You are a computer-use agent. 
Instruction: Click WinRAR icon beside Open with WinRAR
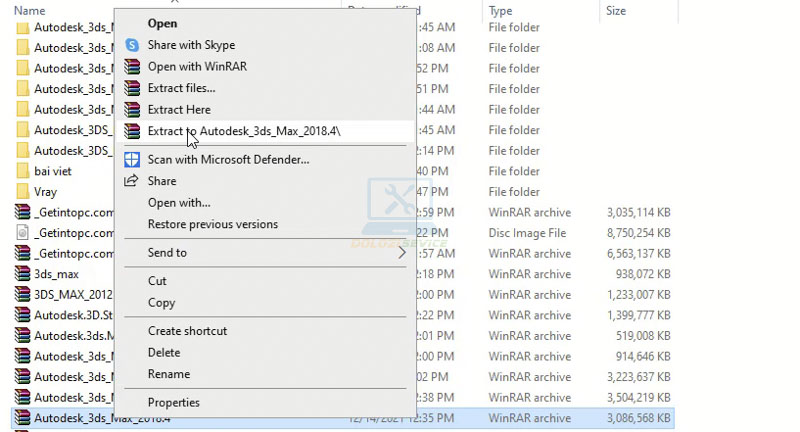coord(131,67)
